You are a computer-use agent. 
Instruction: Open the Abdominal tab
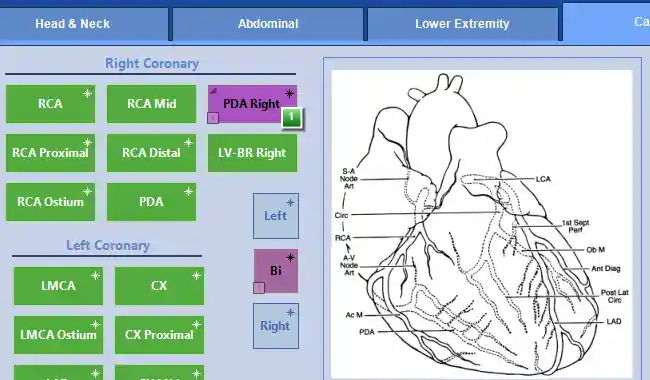click(x=268, y=24)
